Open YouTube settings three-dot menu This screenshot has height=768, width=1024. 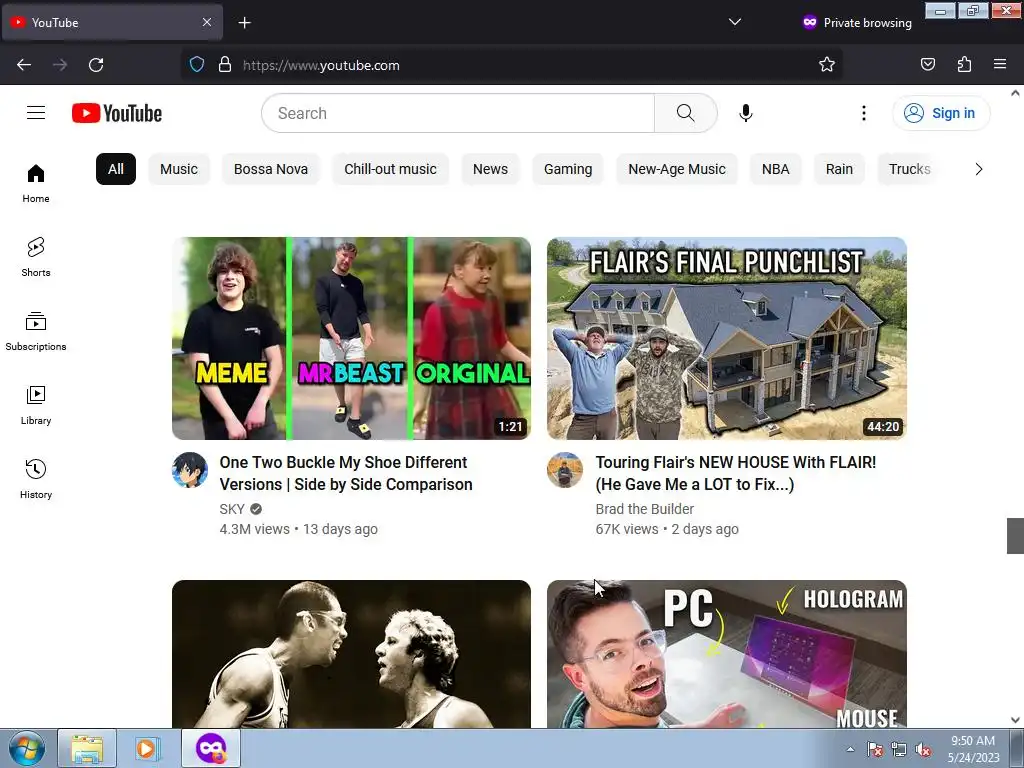(x=864, y=113)
